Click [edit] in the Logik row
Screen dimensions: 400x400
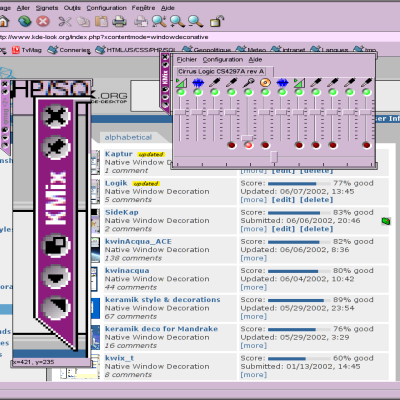[x=283, y=200]
